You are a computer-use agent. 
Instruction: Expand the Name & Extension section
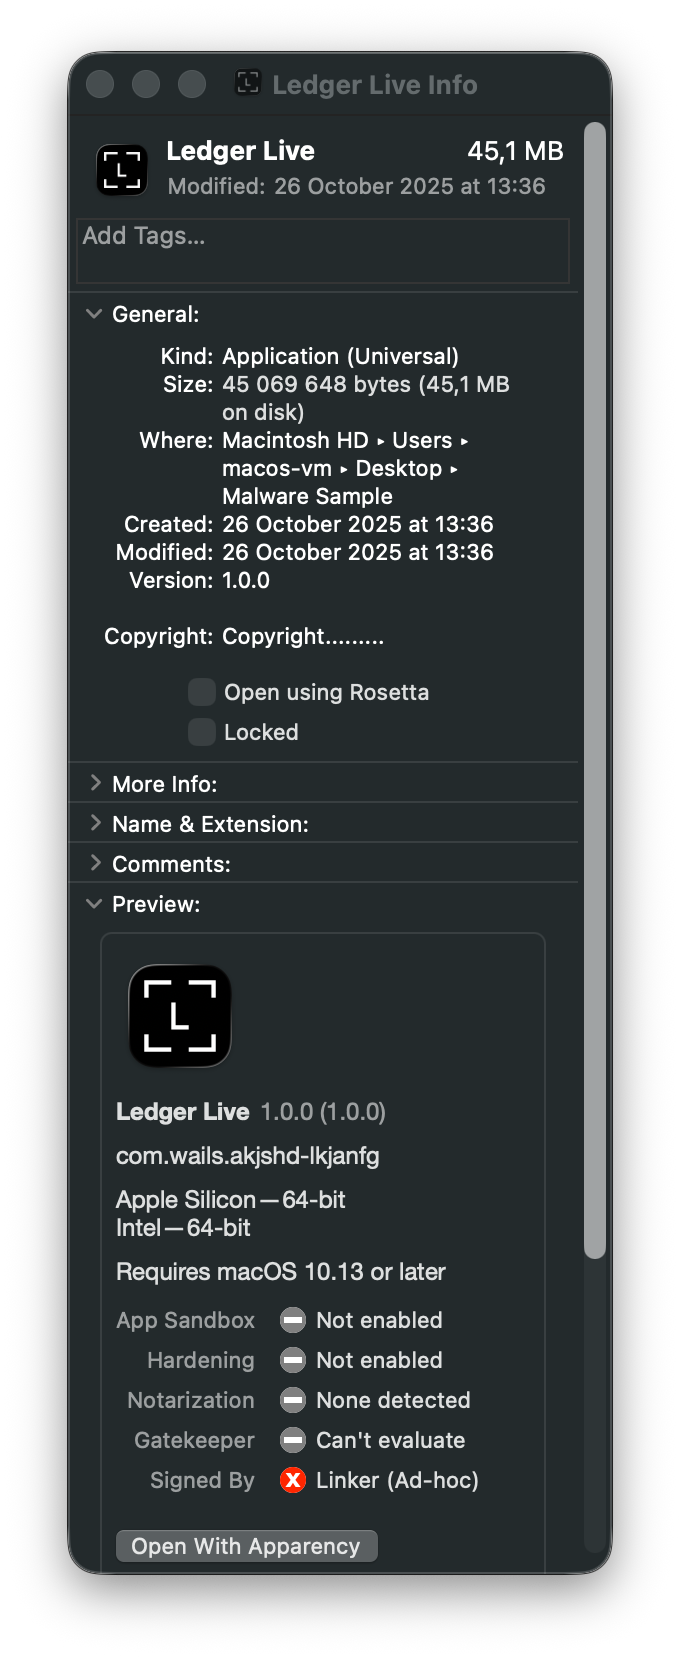pyautogui.click(x=95, y=823)
